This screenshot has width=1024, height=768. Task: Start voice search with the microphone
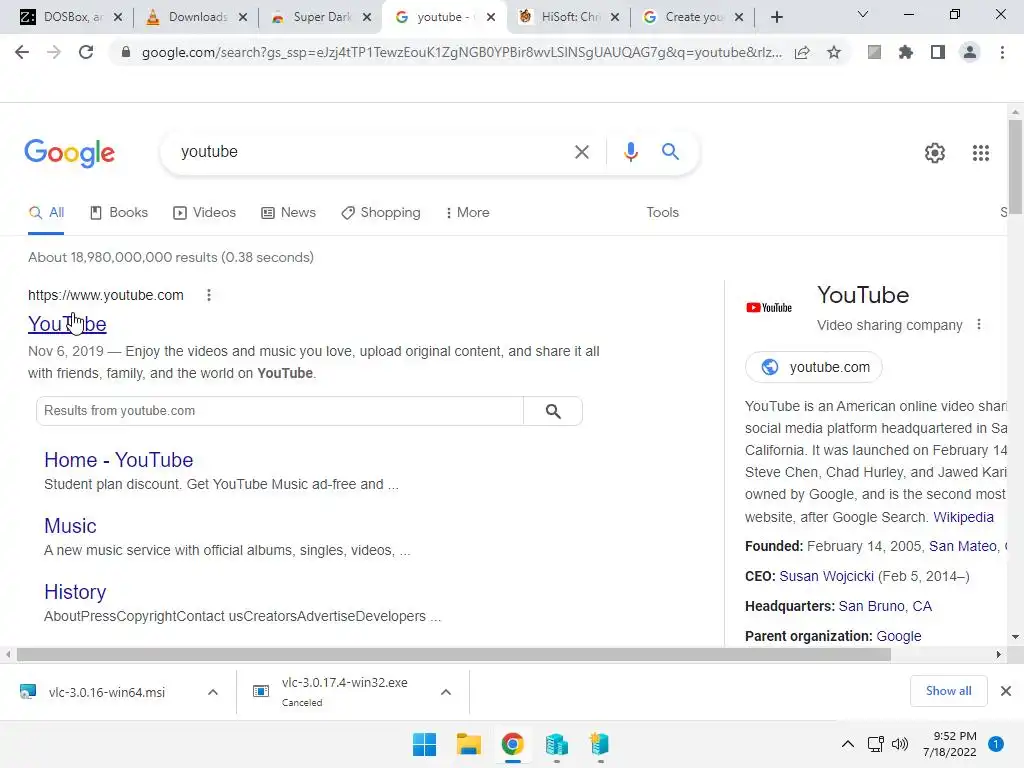(x=630, y=152)
